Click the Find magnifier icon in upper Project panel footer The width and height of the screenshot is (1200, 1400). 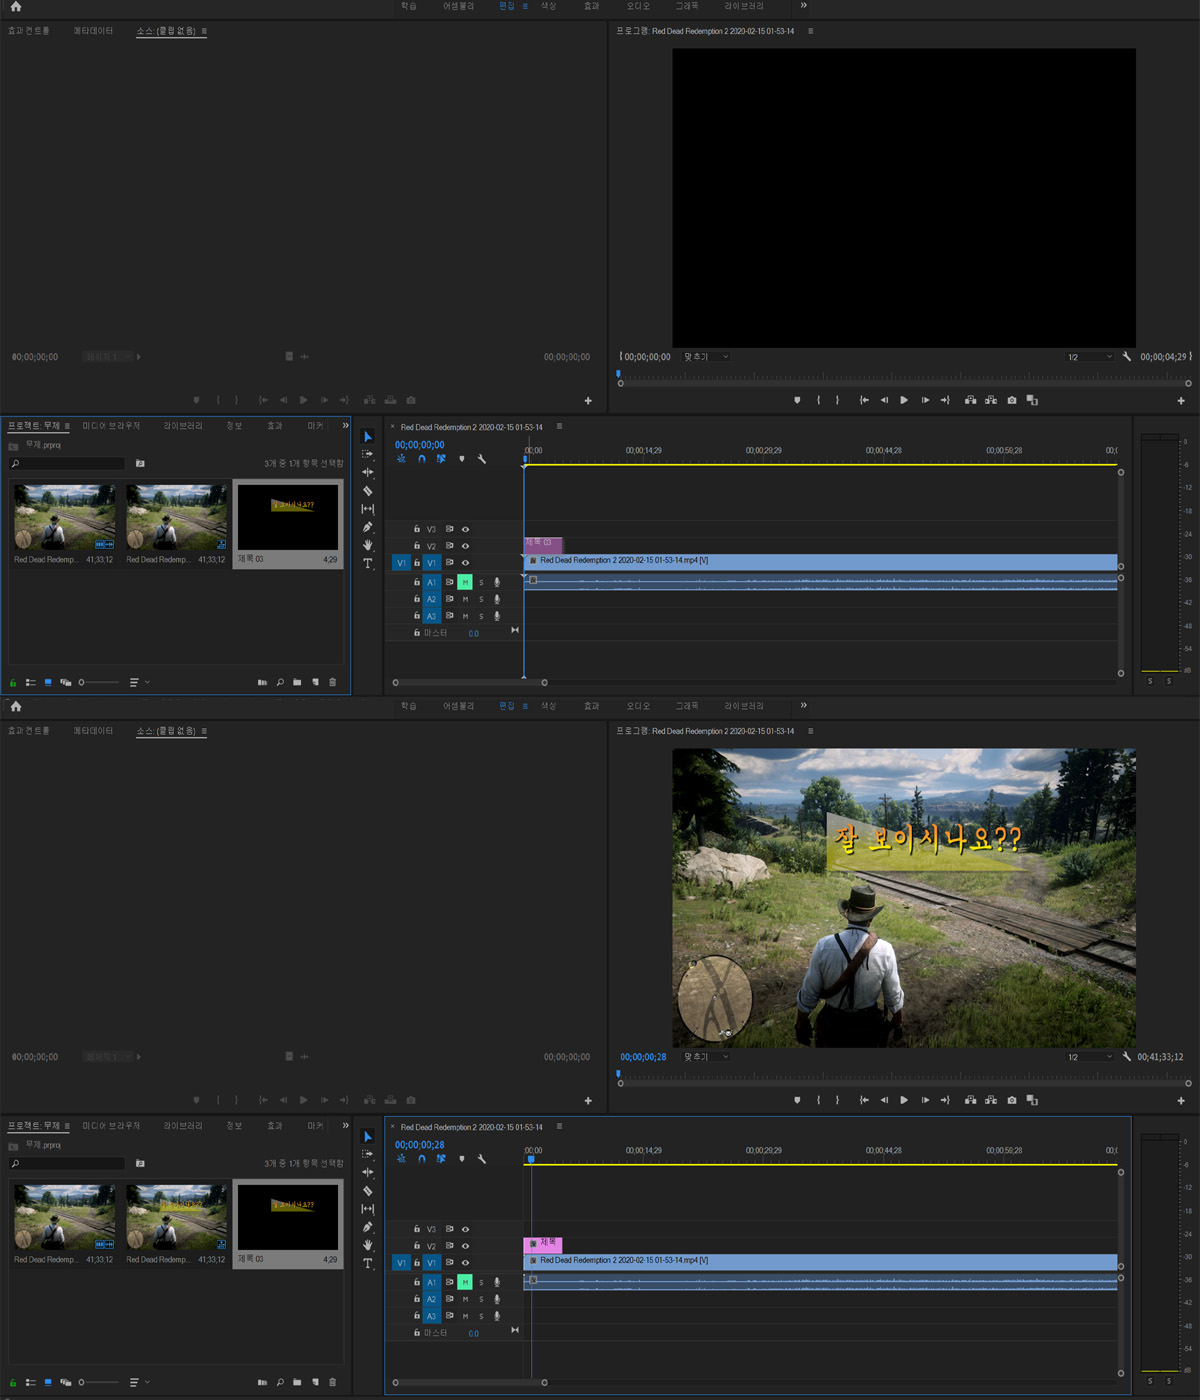[x=280, y=682]
